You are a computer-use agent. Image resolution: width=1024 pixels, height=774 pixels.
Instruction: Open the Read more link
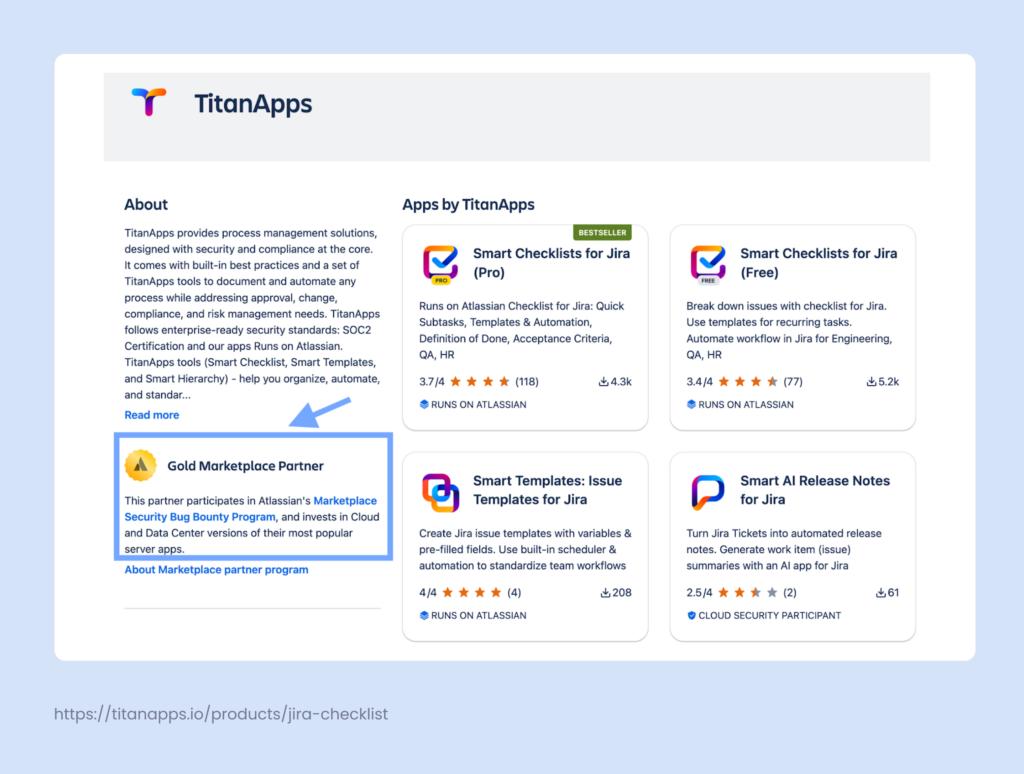pyautogui.click(x=151, y=414)
